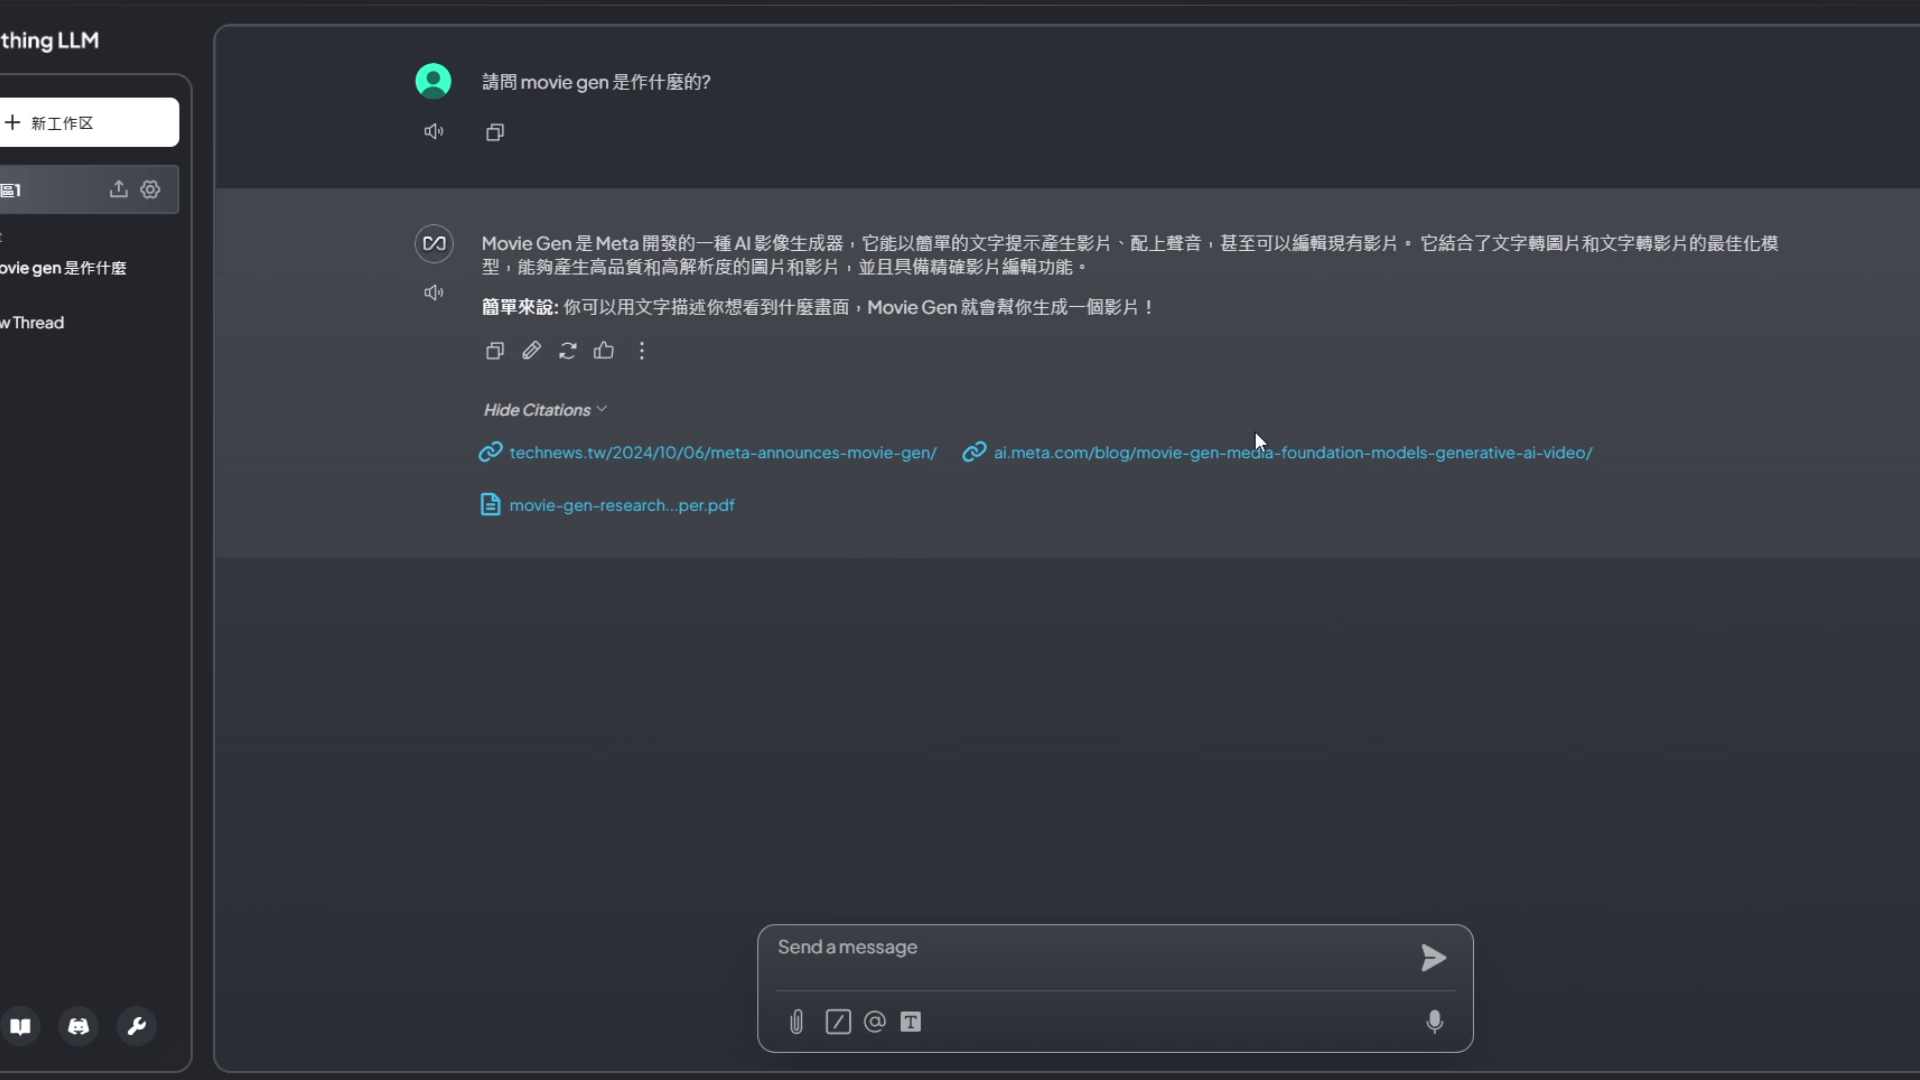This screenshot has width=1920, height=1080.
Task: Create a New Thread
Action: click(32, 323)
